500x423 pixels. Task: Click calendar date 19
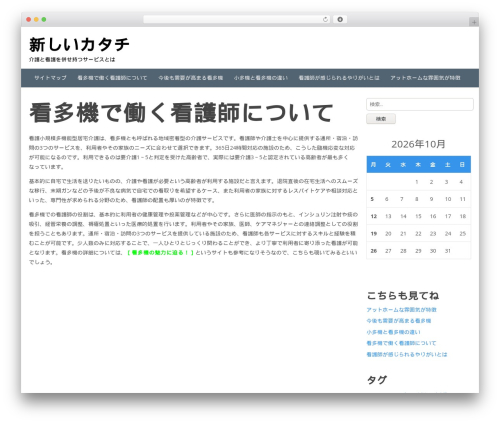pos(374,234)
